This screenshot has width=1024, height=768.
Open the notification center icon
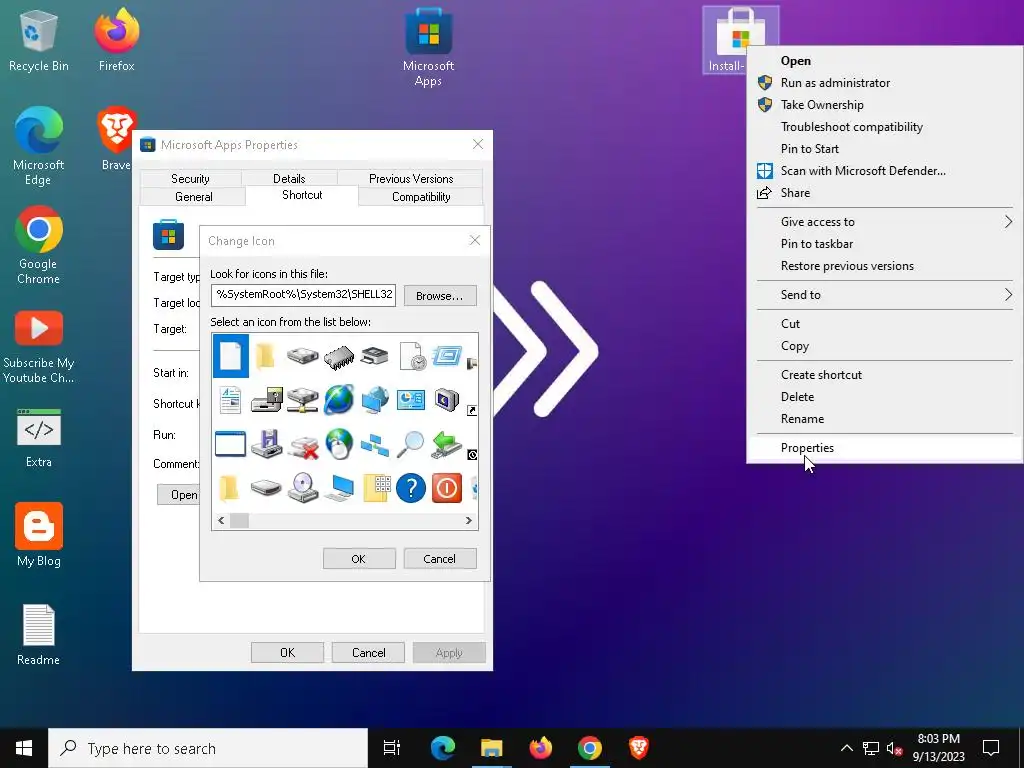click(x=991, y=748)
